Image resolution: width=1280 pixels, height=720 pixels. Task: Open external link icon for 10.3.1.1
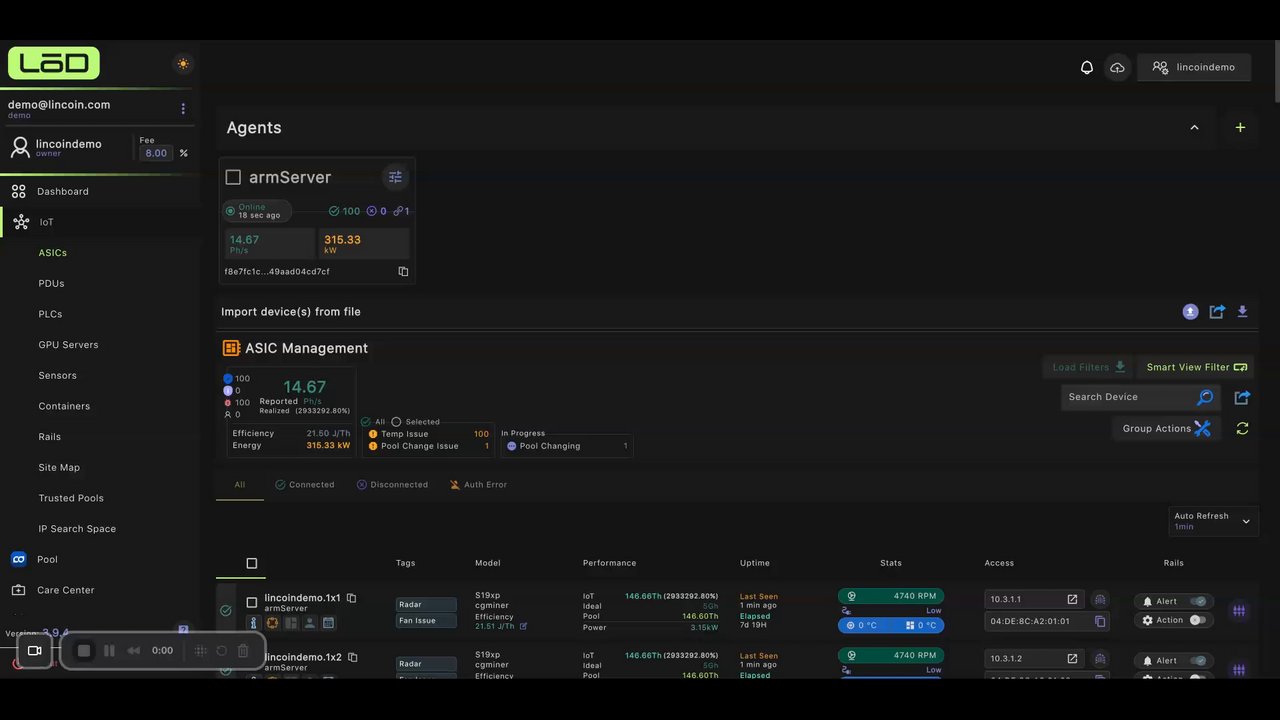pyautogui.click(x=1072, y=599)
